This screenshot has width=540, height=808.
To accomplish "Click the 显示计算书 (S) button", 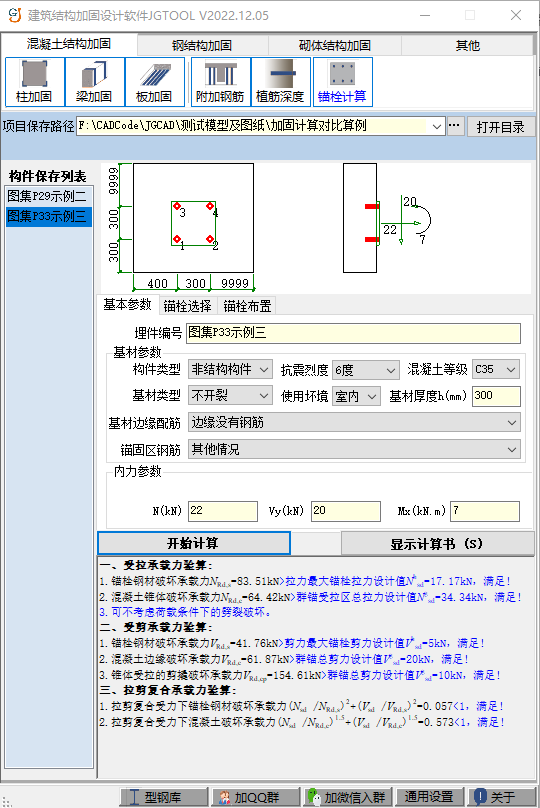I will coord(437,544).
